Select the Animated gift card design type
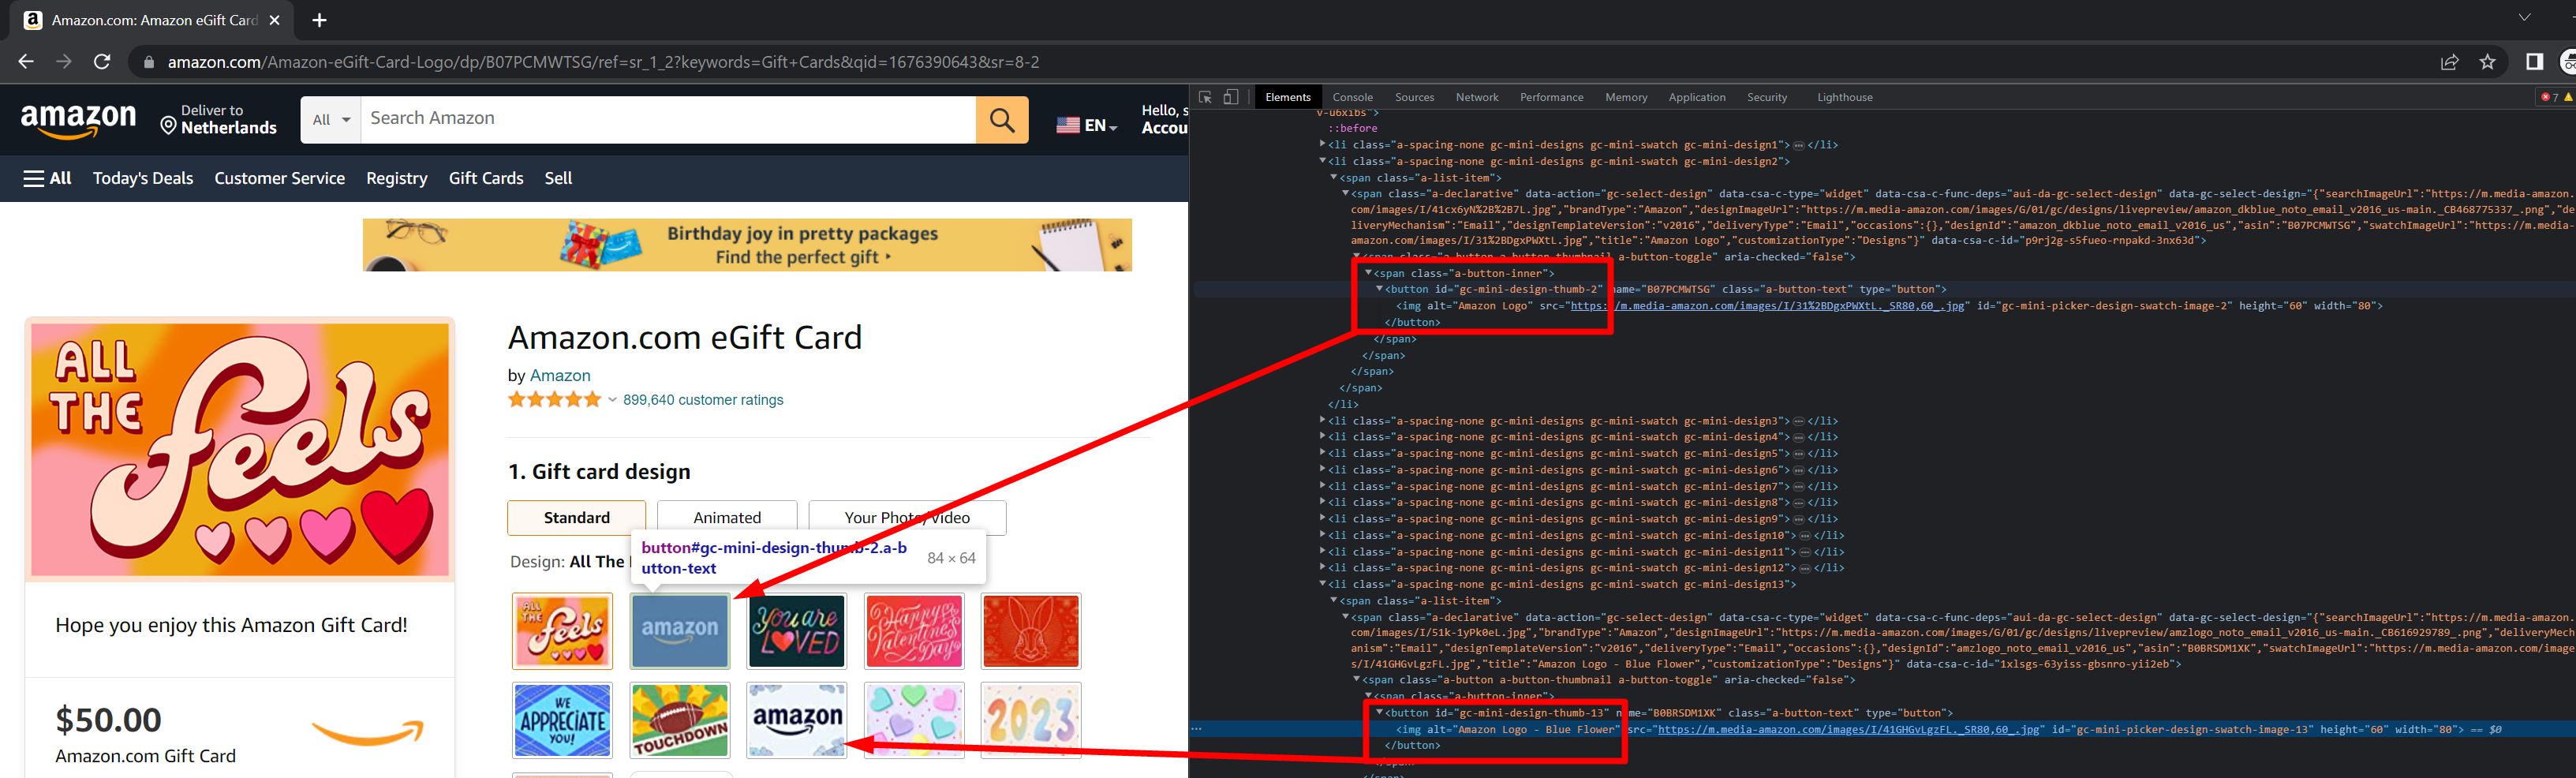This screenshot has width=2576, height=778. coord(727,517)
